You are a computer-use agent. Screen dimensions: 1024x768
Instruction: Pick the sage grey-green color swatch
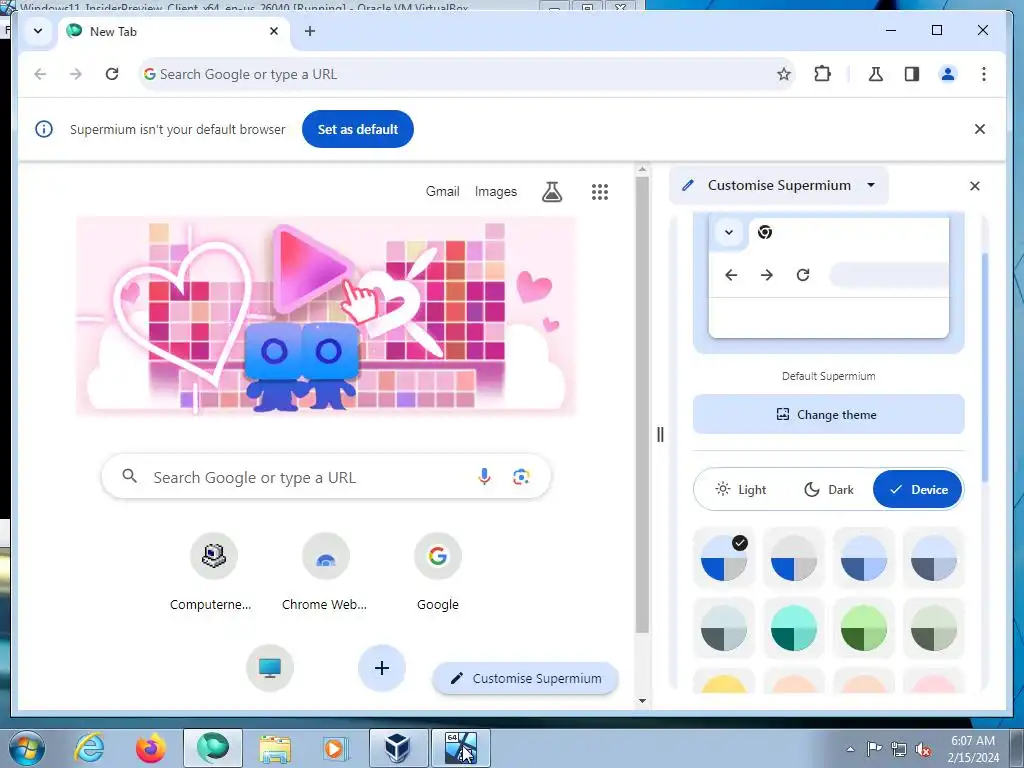point(933,628)
